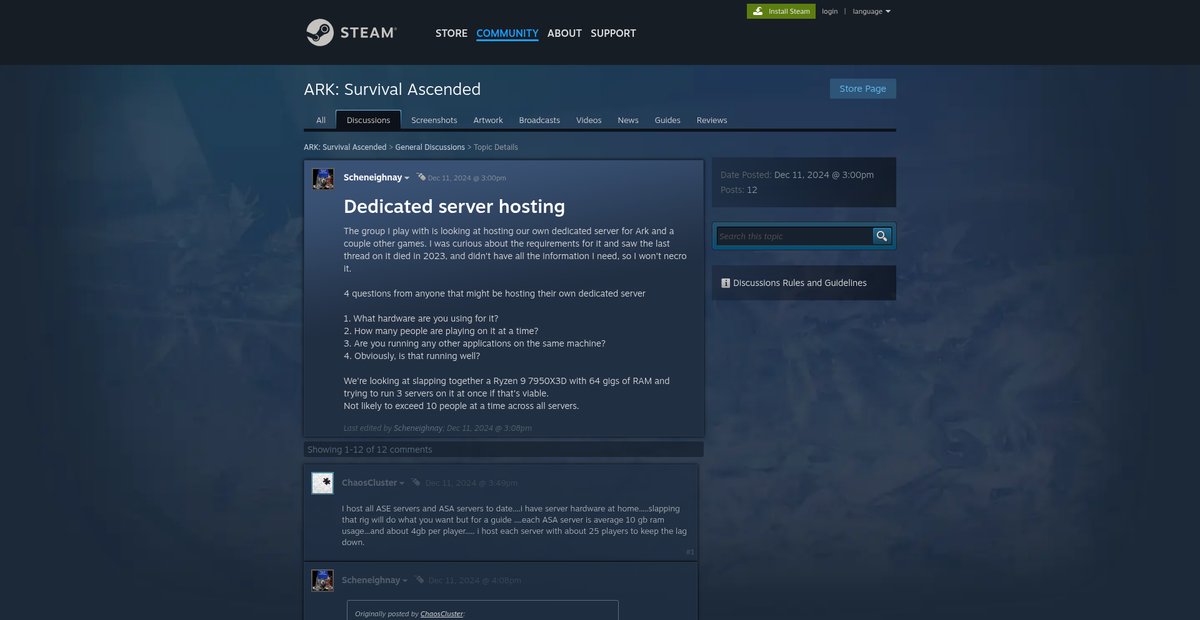Viewport: 1200px width, 620px height.
Task: Click the Date Posted Dec 11, 2024 text
Action: 797,174
